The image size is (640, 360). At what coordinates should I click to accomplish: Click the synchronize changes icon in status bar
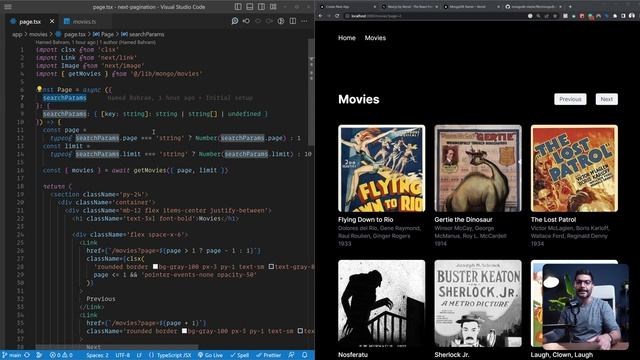27,355
